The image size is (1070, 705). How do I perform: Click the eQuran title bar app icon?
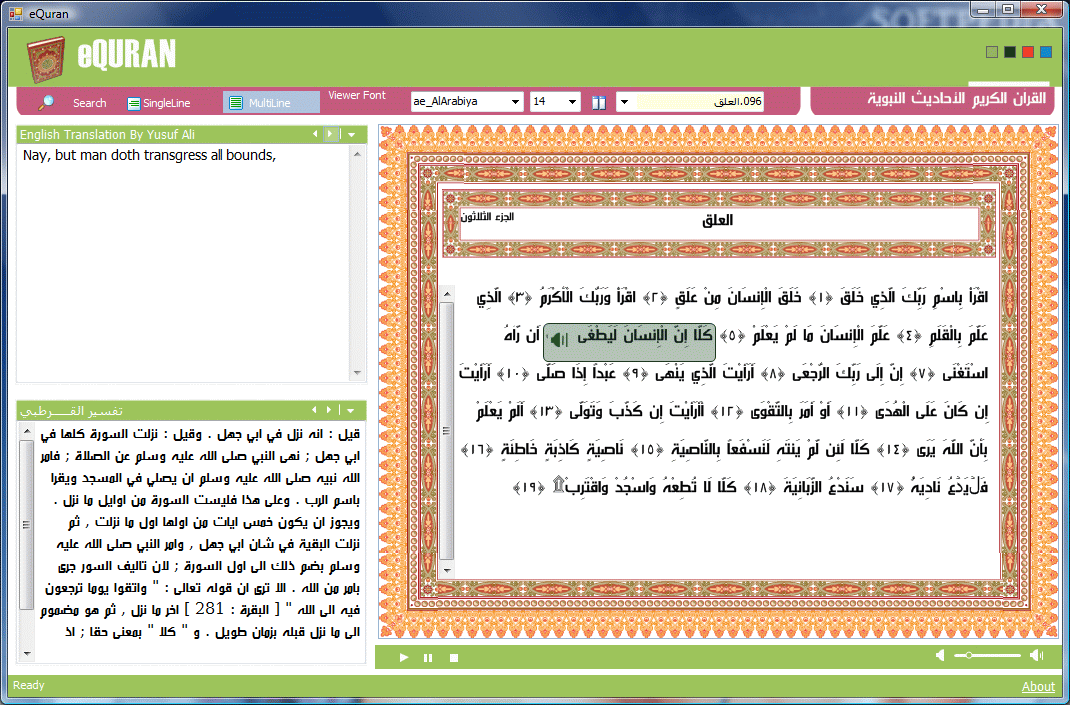[16, 13]
